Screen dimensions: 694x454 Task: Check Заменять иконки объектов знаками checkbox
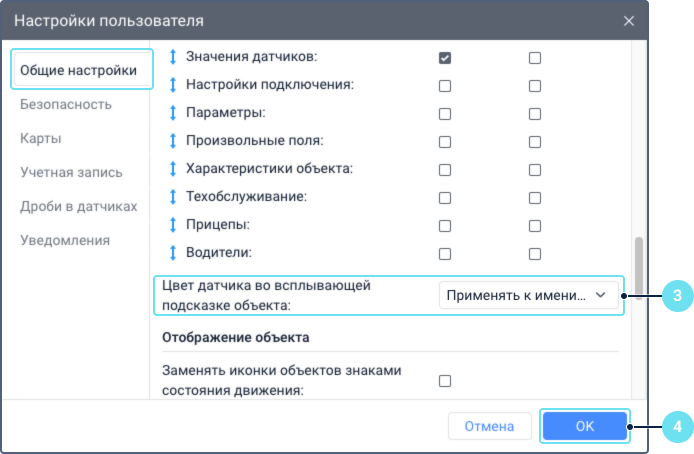pyautogui.click(x=445, y=380)
